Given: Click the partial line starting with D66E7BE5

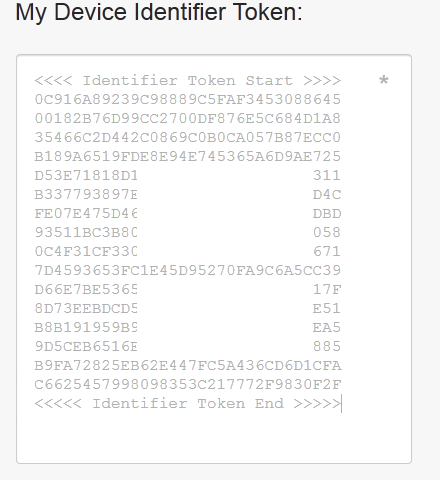Looking at the screenshot, I should (x=86, y=290).
